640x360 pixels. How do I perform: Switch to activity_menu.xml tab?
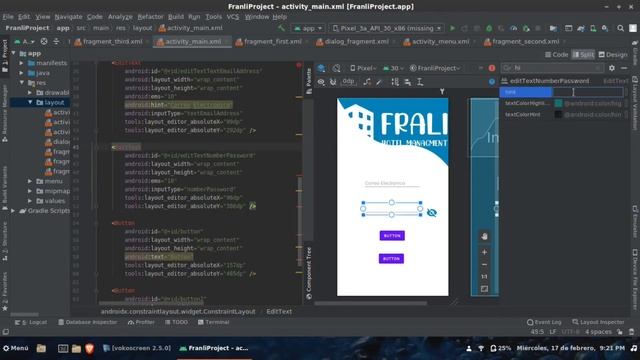(437, 42)
